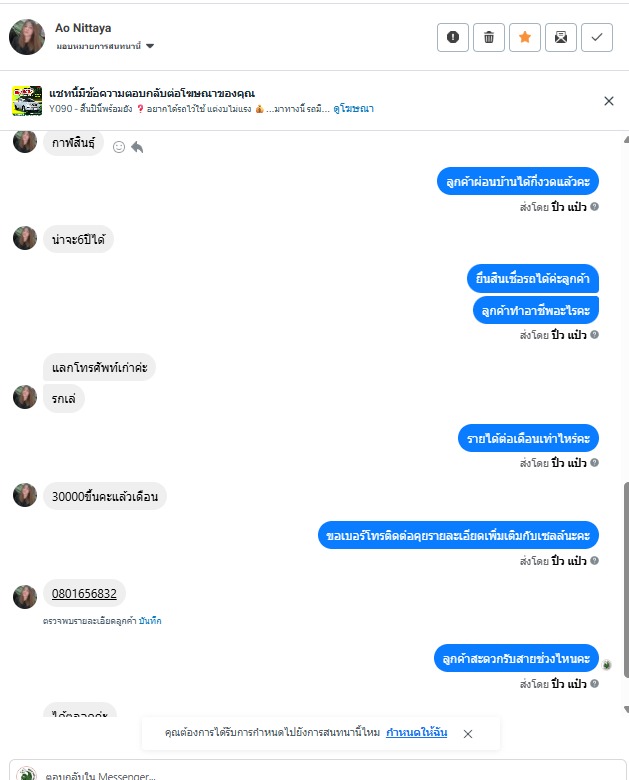Open the ดูโฆษณา ad link
This screenshot has height=780, width=629.
pos(353,109)
